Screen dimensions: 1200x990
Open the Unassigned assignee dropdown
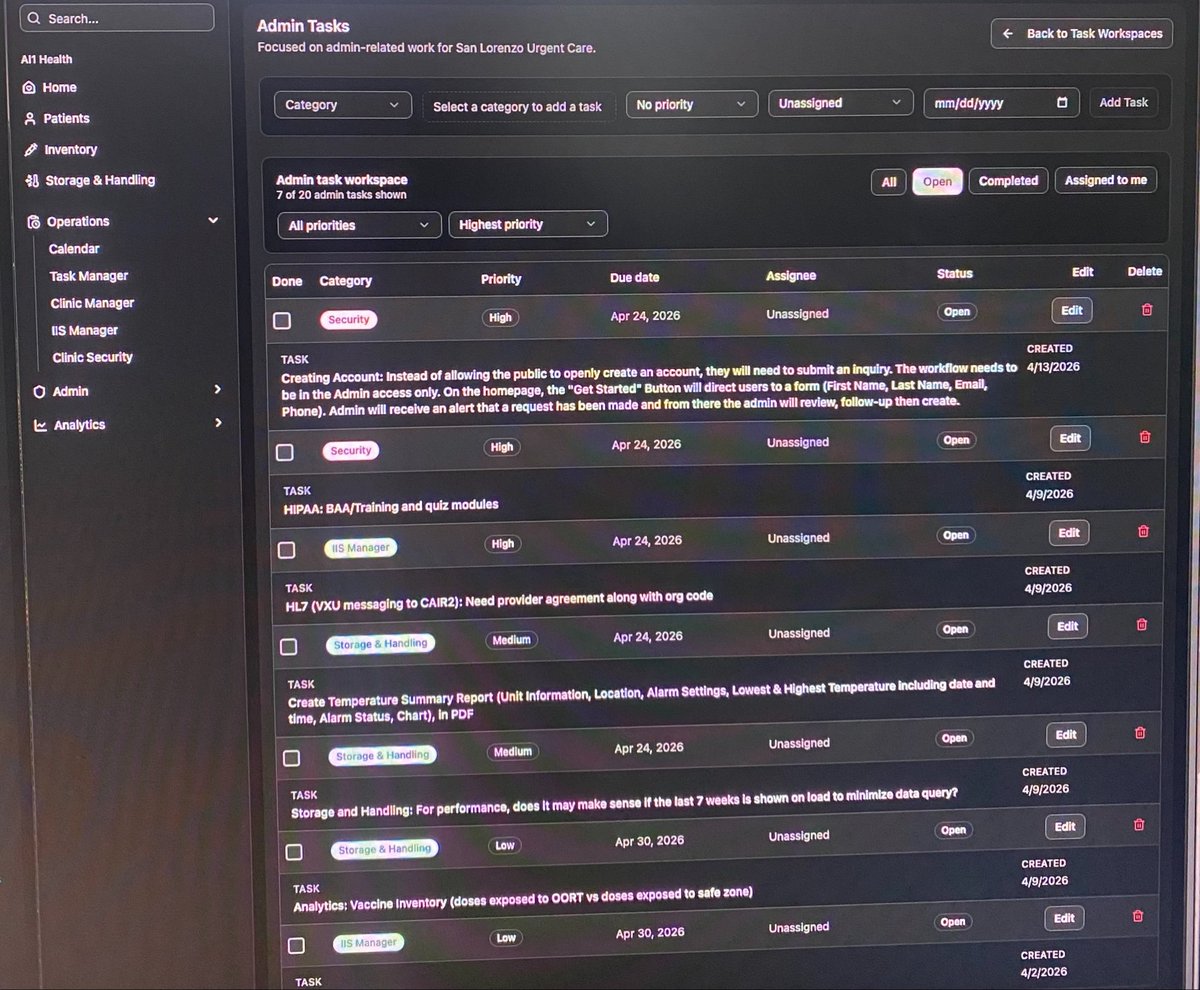tap(841, 103)
